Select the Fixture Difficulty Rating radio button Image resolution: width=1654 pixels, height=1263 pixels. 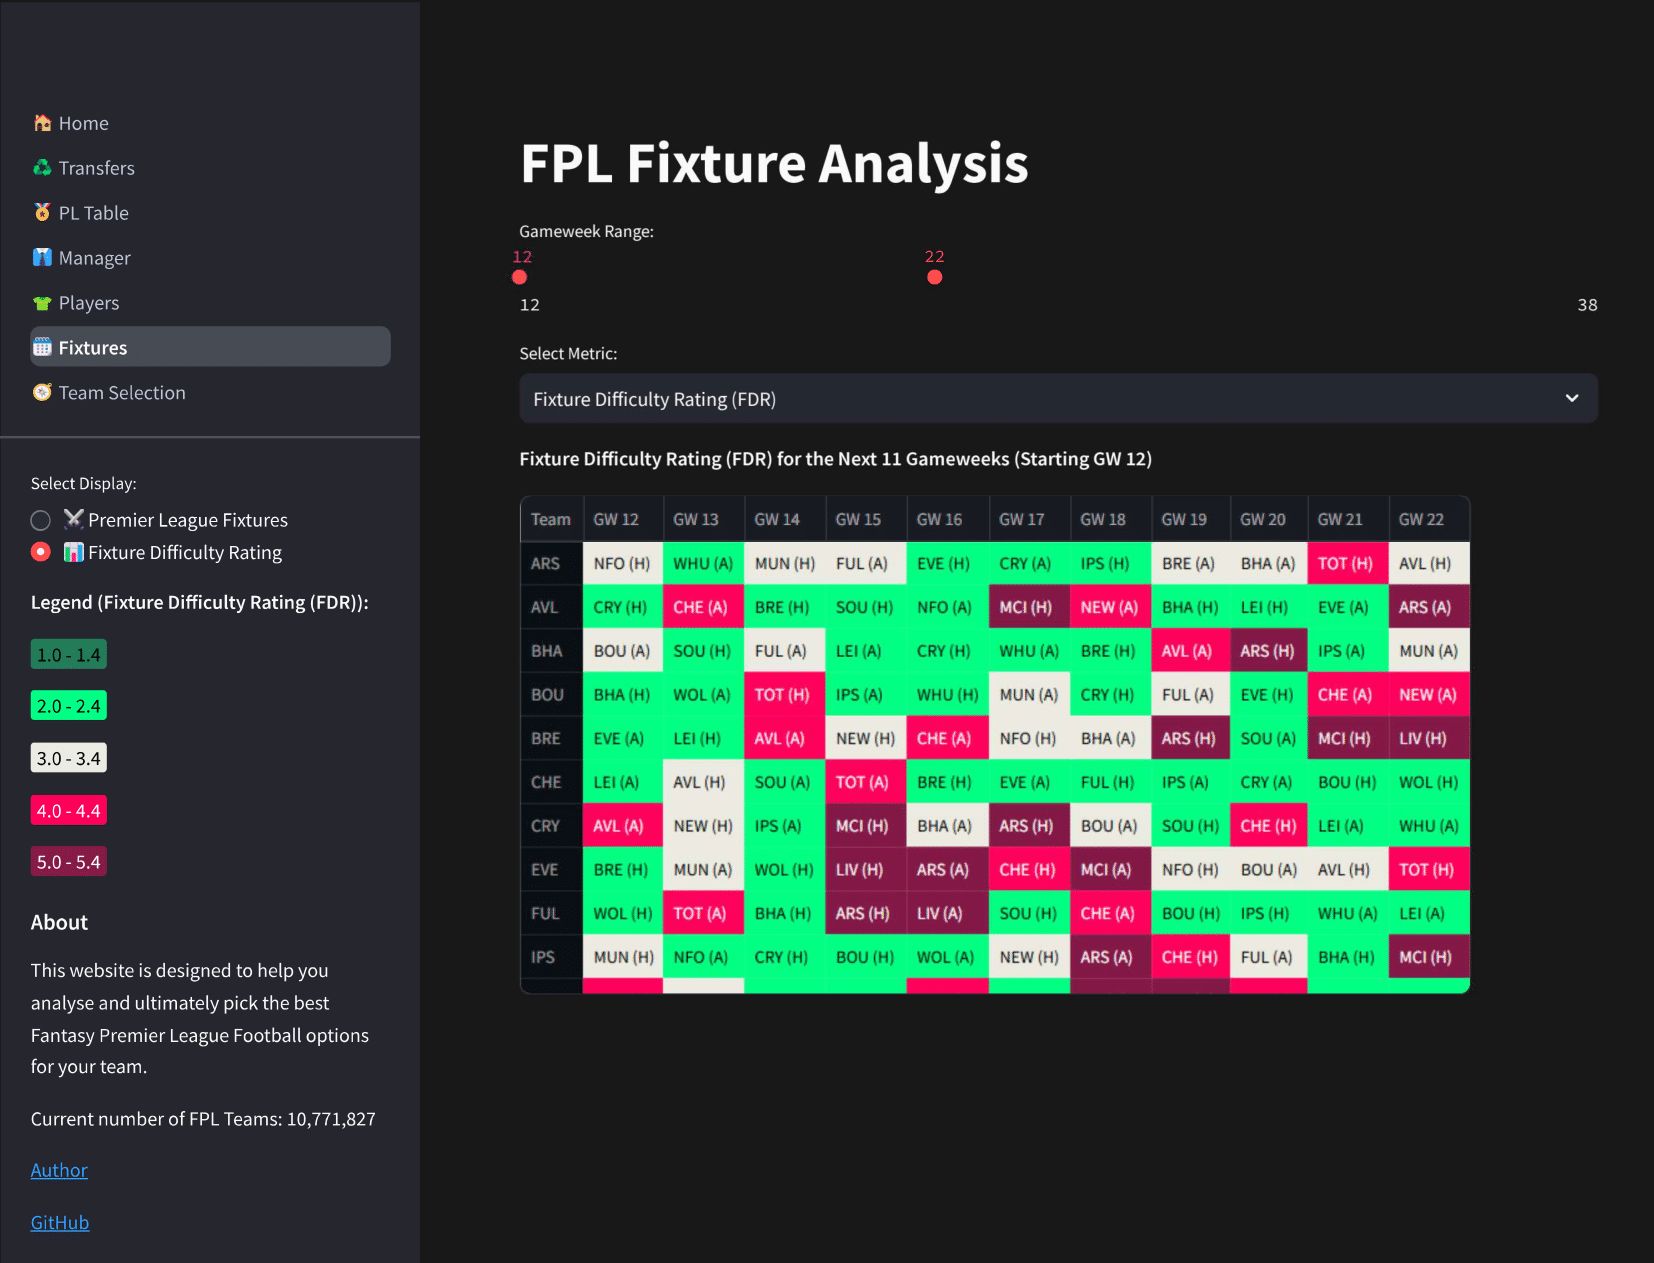(x=40, y=551)
